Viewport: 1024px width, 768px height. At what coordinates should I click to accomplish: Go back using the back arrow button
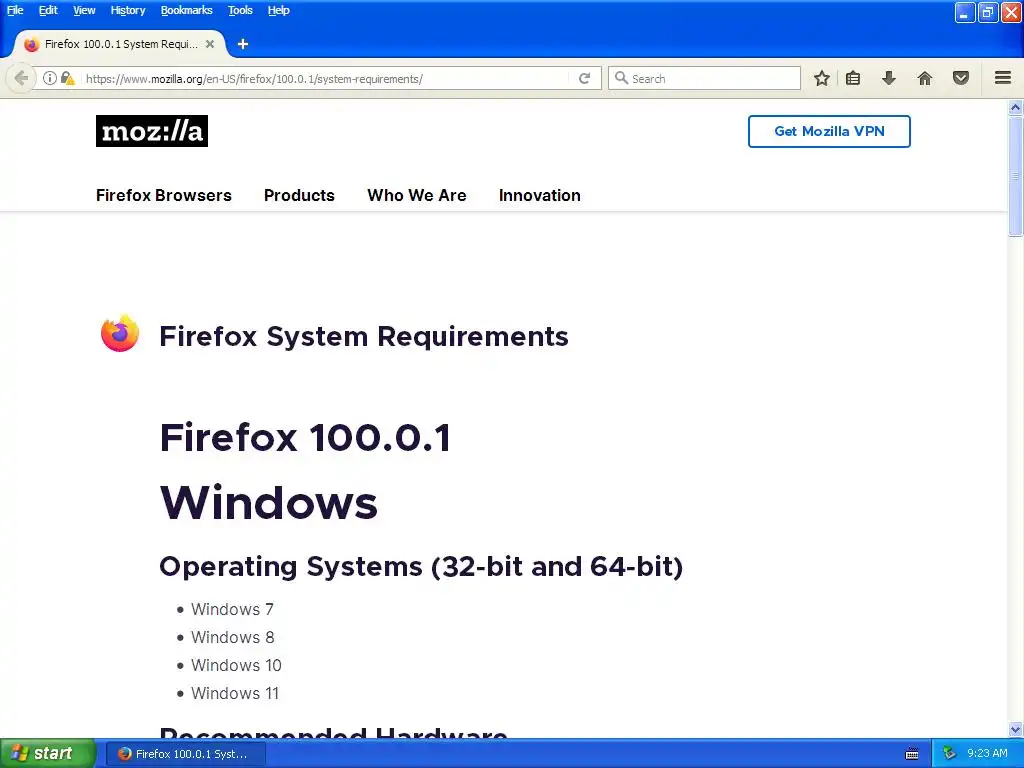point(21,78)
